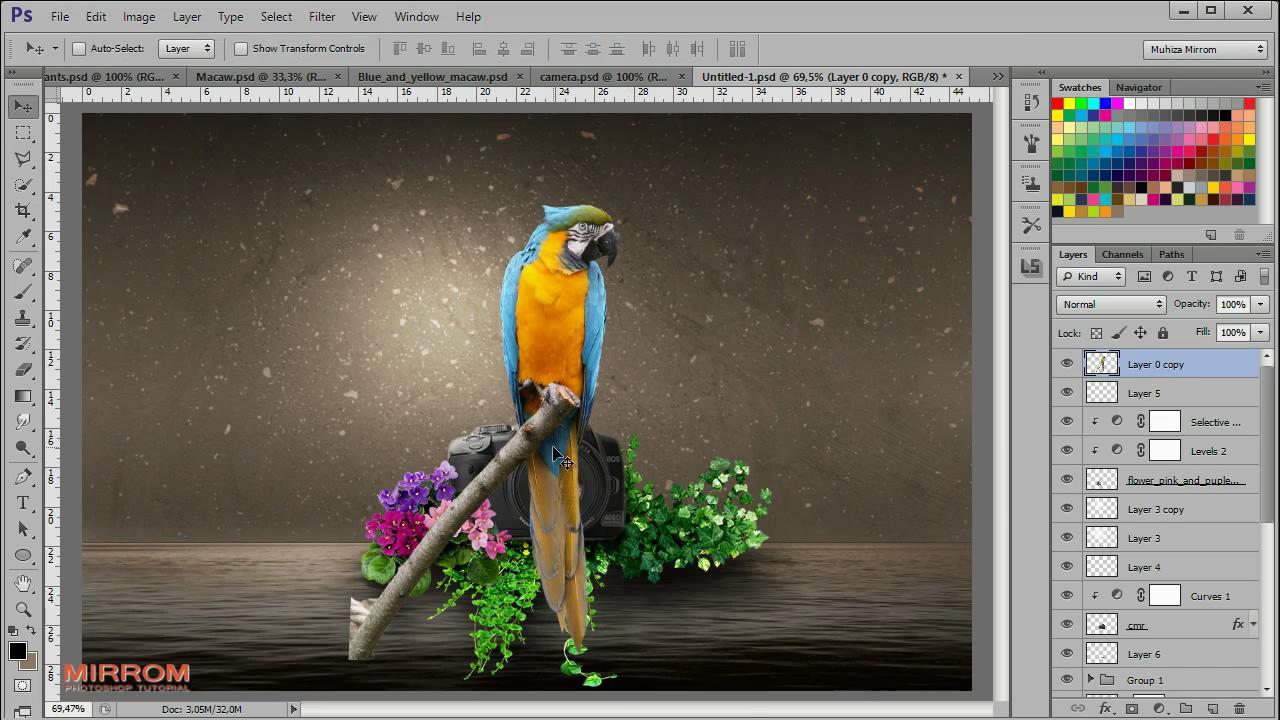Image resolution: width=1280 pixels, height=720 pixels.
Task: Select the Eyedropper tool
Action: (23, 237)
